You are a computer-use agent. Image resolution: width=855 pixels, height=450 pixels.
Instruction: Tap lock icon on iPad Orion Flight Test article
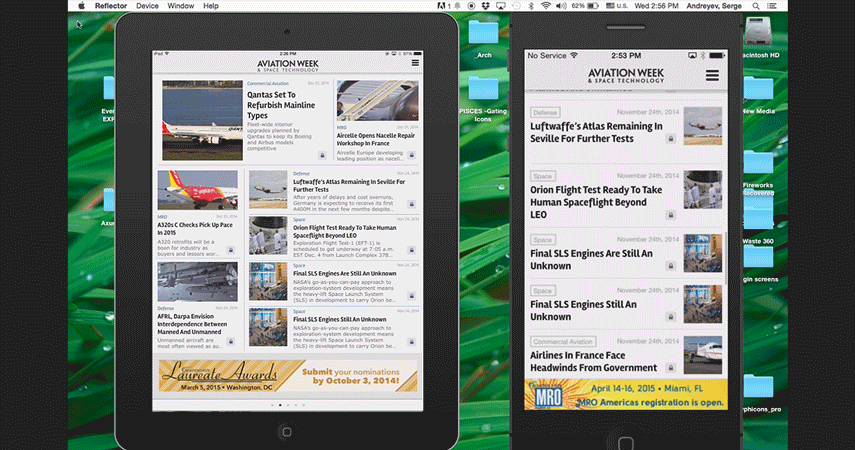coord(412,250)
